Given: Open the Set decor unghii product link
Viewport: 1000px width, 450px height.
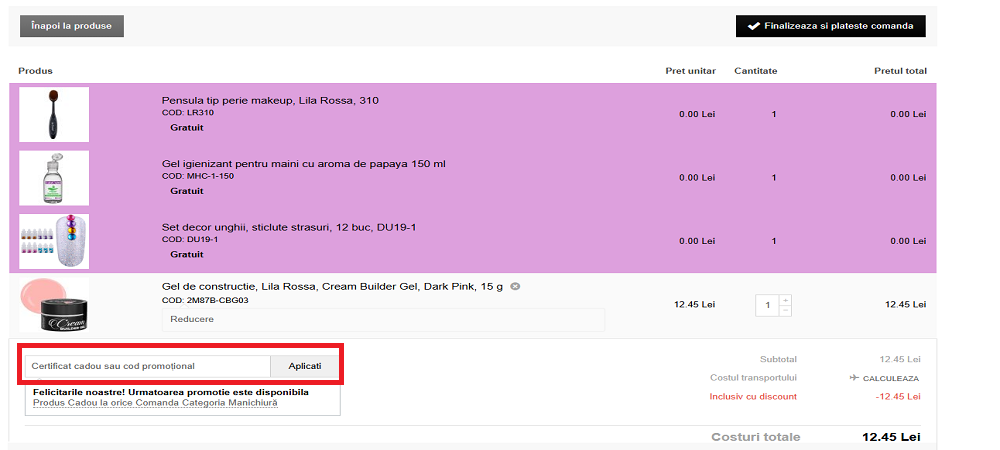Looking at the screenshot, I should coord(288,228).
